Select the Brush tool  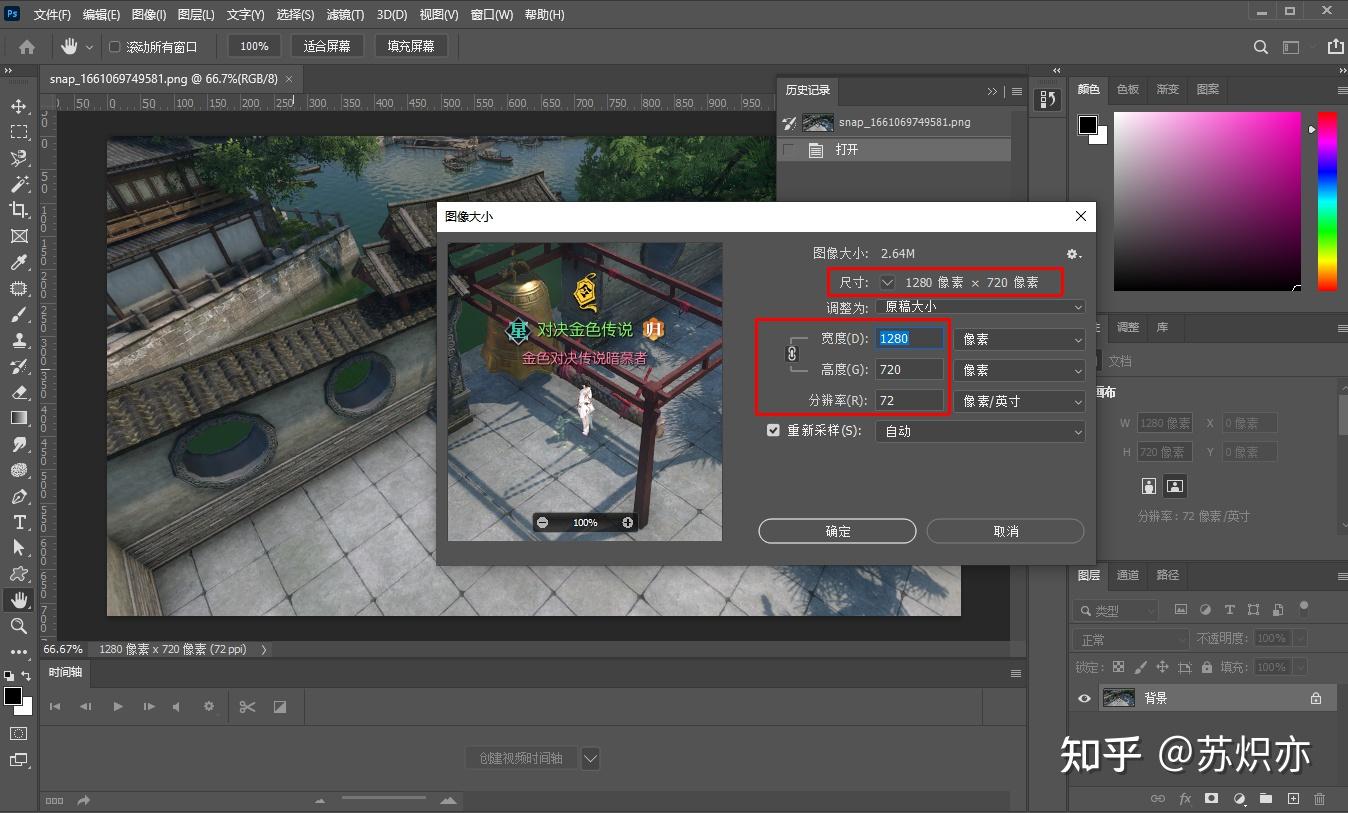(x=19, y=314)
